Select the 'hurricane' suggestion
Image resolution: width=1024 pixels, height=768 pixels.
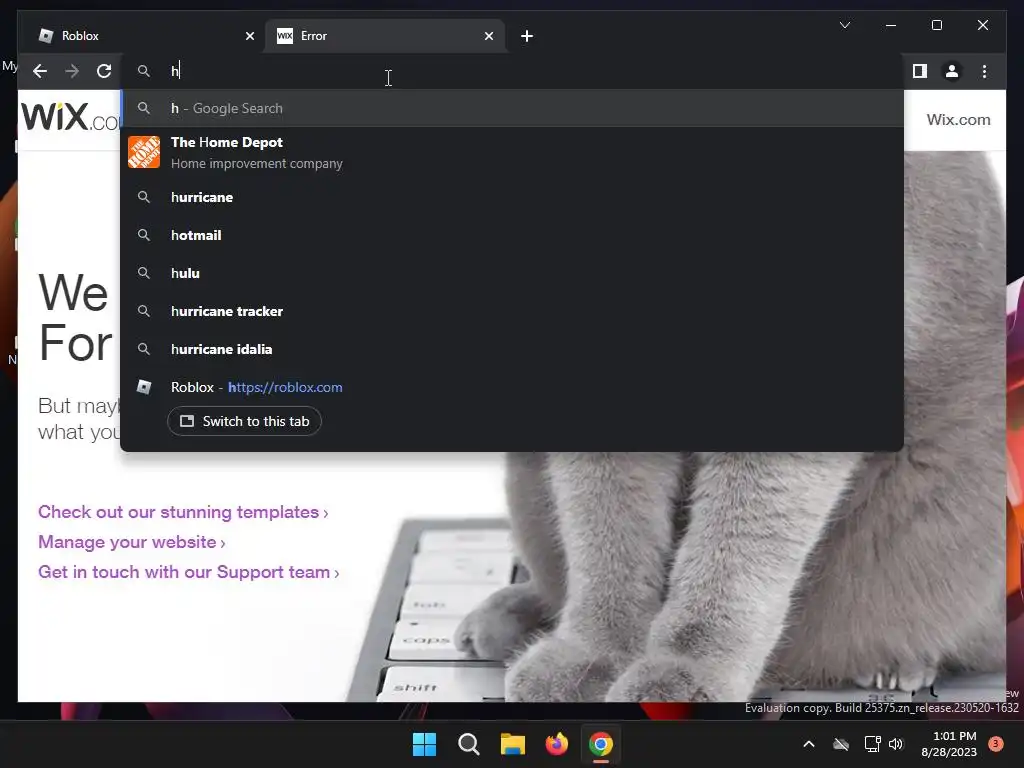coord(512,197)
